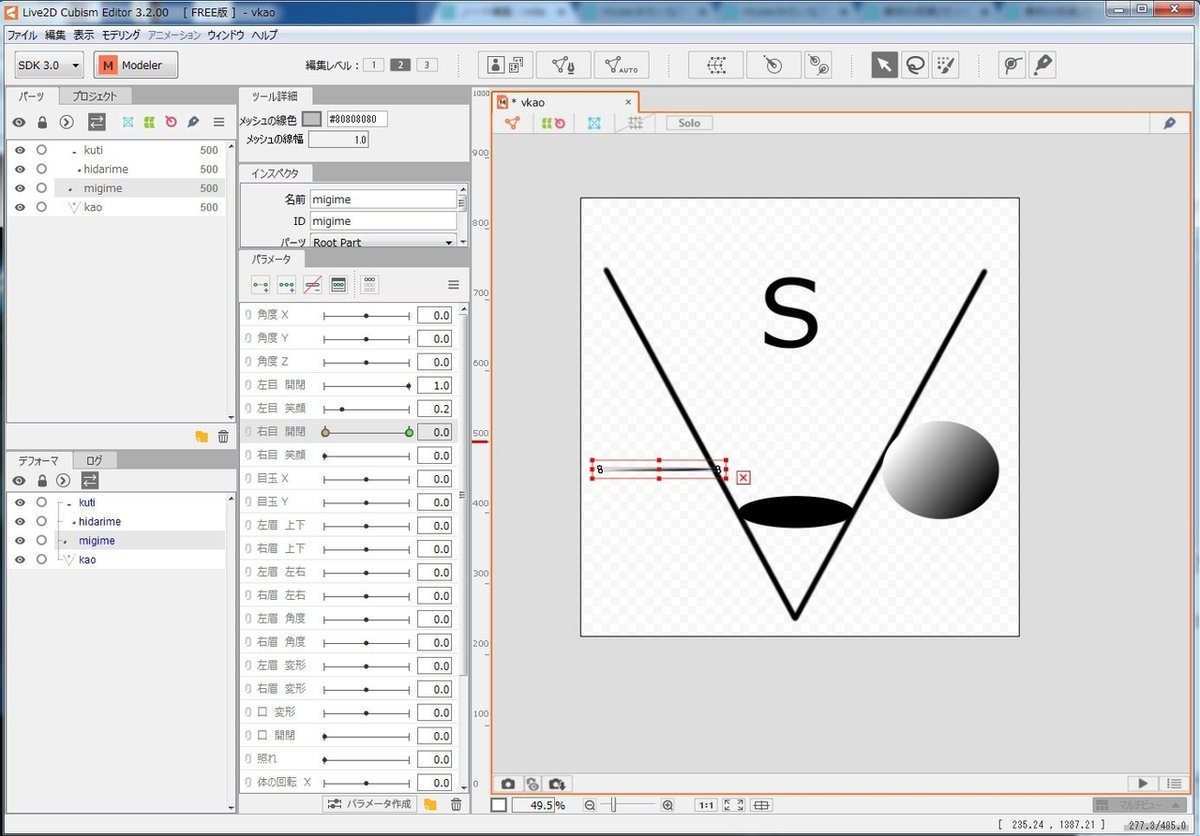The image size is (1200, 836).
Task: Zoom out with the minus magnifier
Action: [x=590, y=805]
